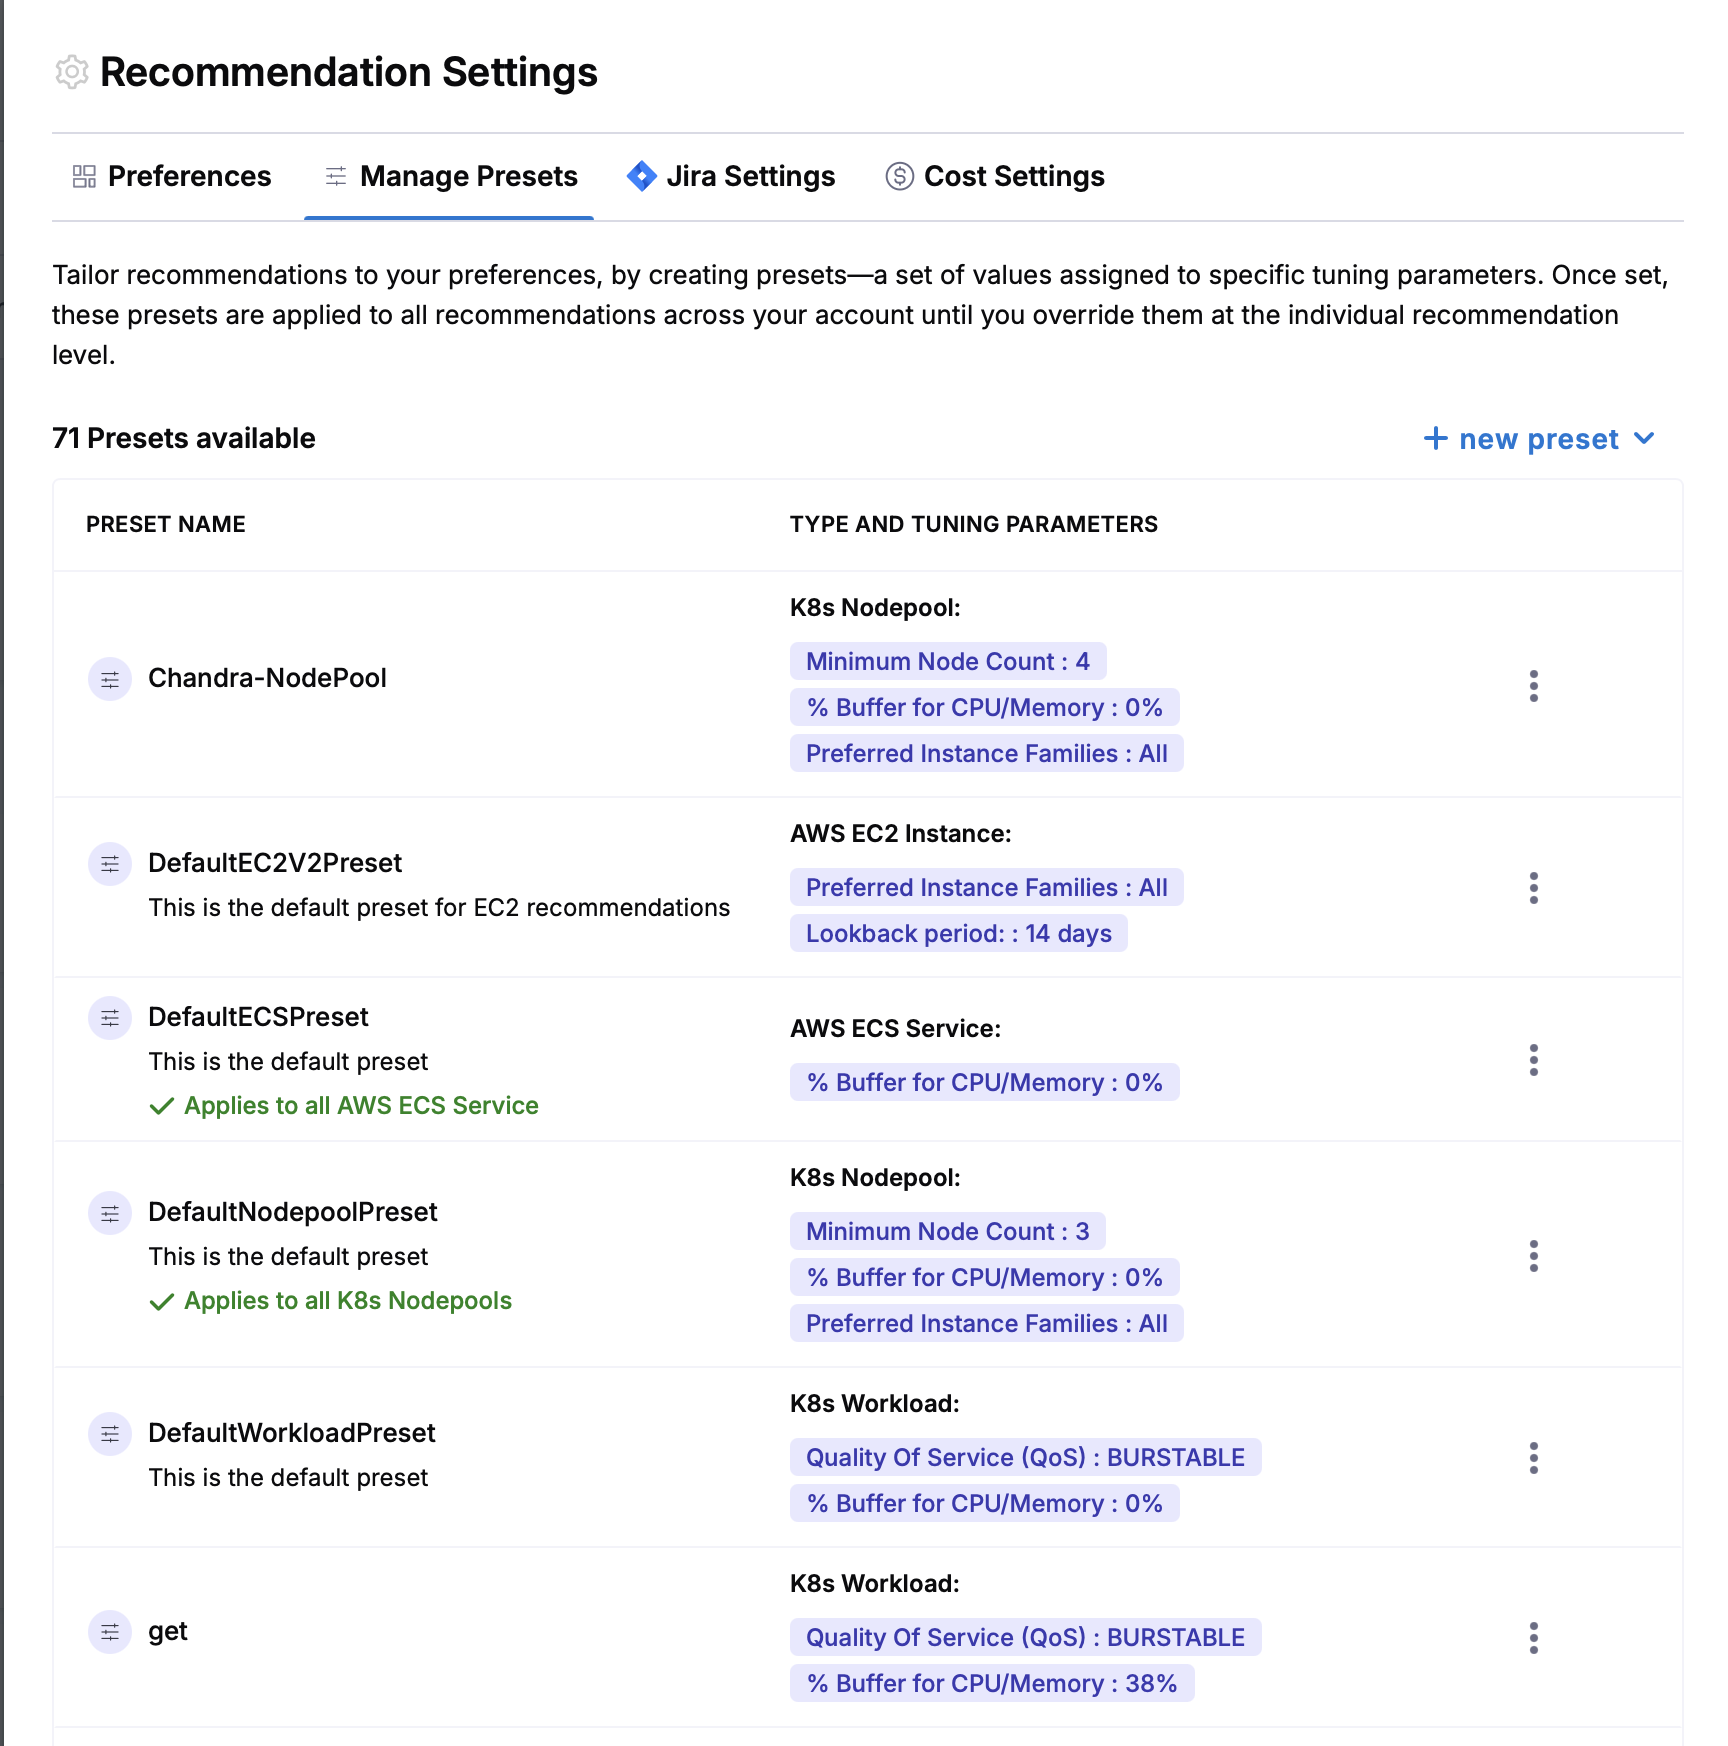Image resolution: width=1728 pixels, height=1746 pixels.
Task: Open kebab menu for DefaultECSPreset
Action: [1533, 1060]
